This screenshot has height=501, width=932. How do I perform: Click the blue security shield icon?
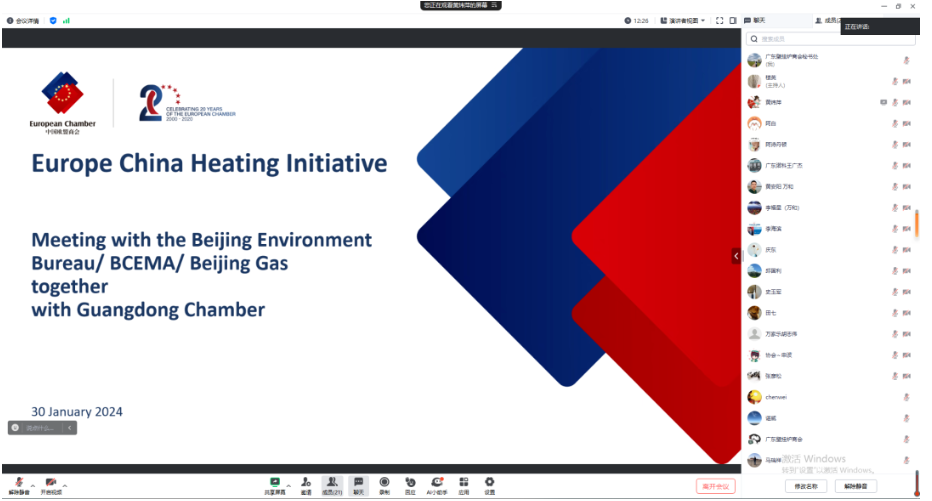click(53, 21)
